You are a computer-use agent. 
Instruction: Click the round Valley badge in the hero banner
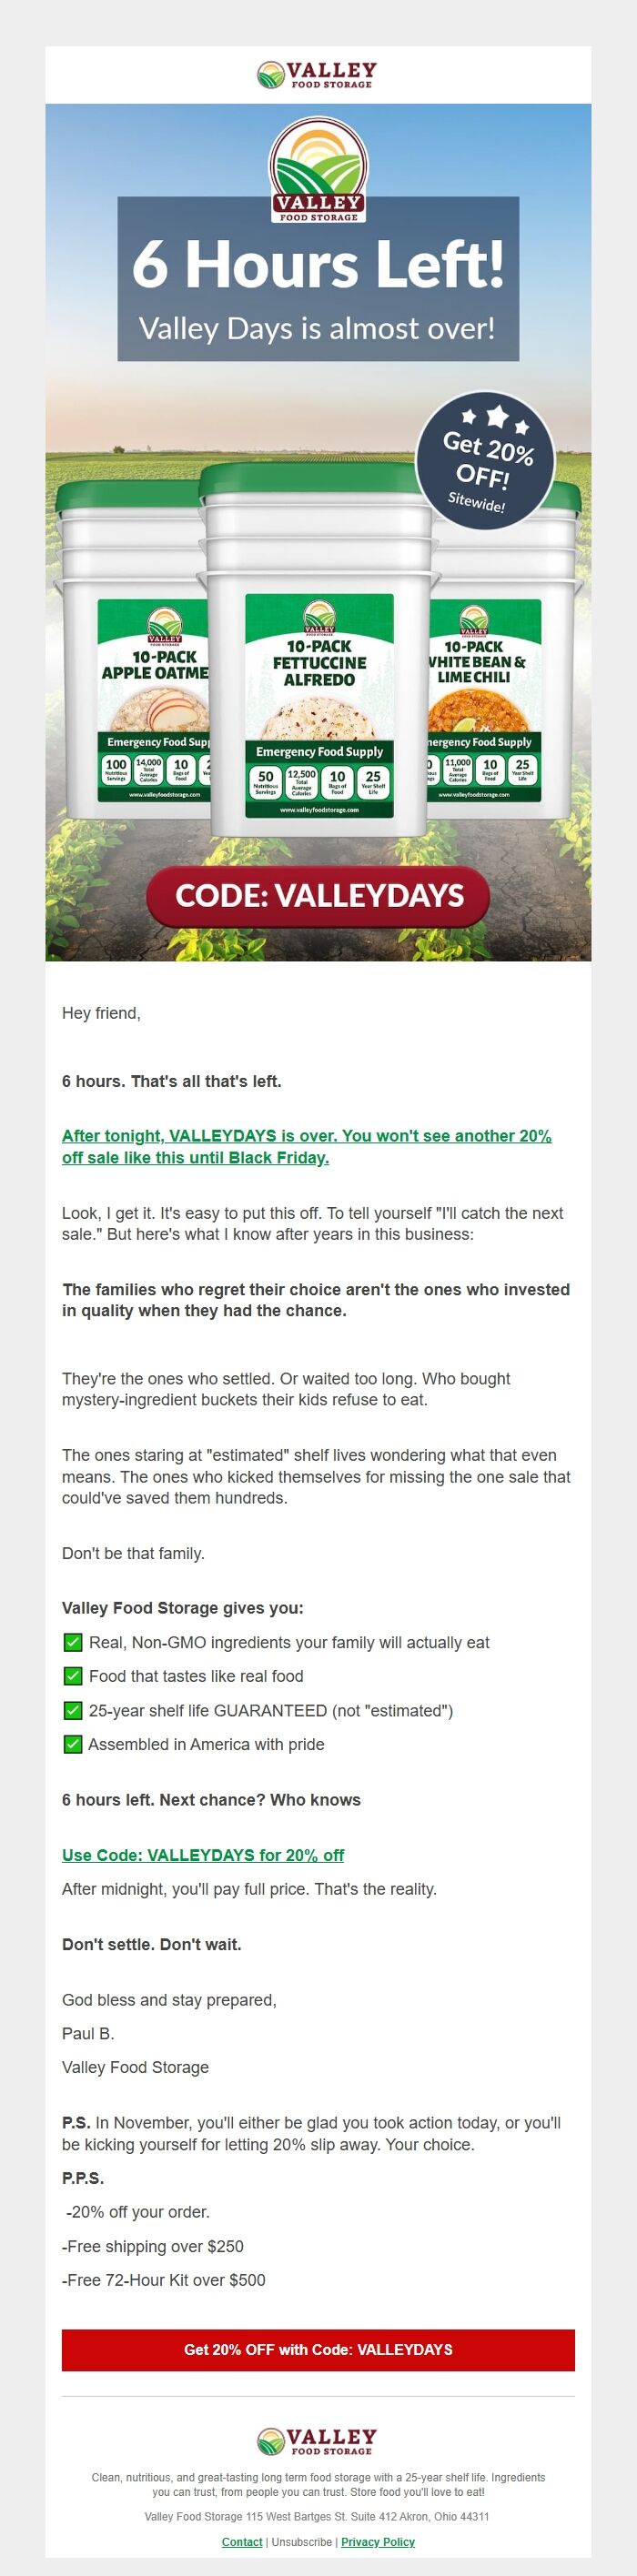tap(318, 170)
